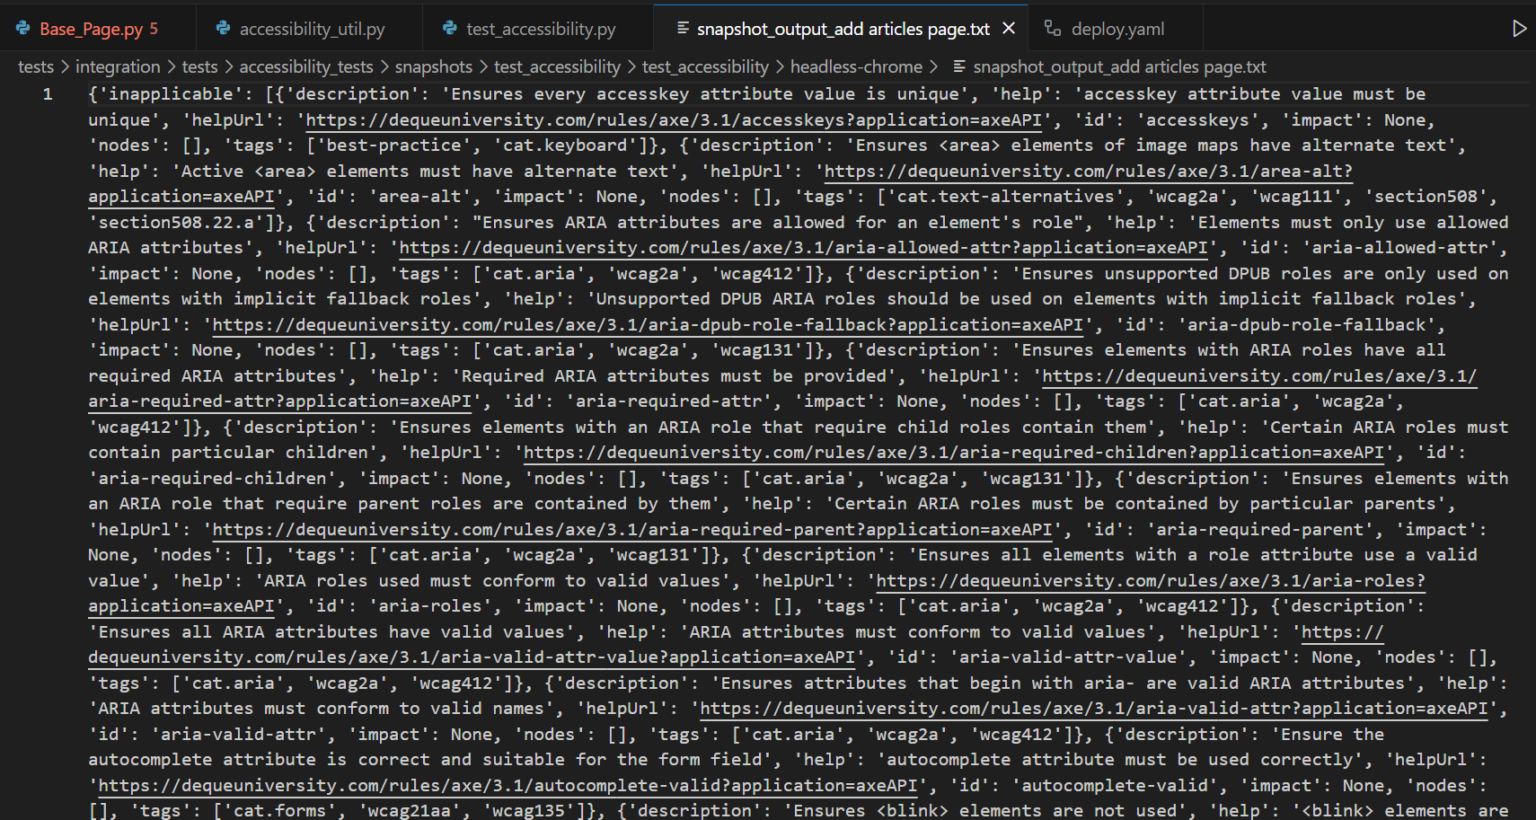Screen dimensions: 1536x820
Task: Open the integration breadcrumb dropdown
Action: pyautogui.click(x=118, y=66)
